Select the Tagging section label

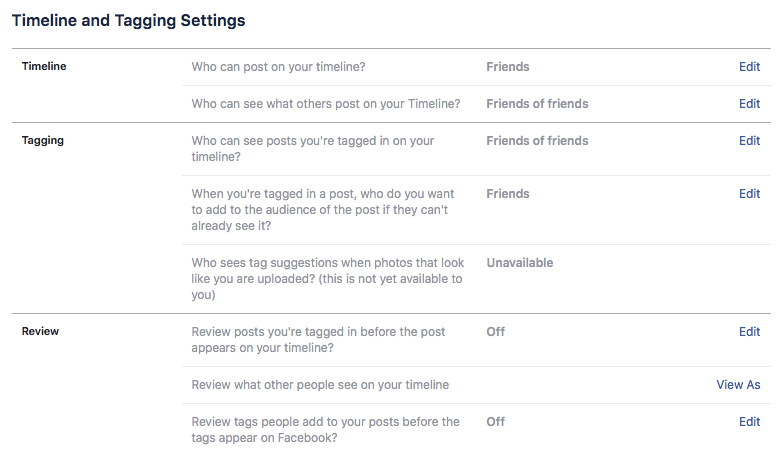point(43,141)
